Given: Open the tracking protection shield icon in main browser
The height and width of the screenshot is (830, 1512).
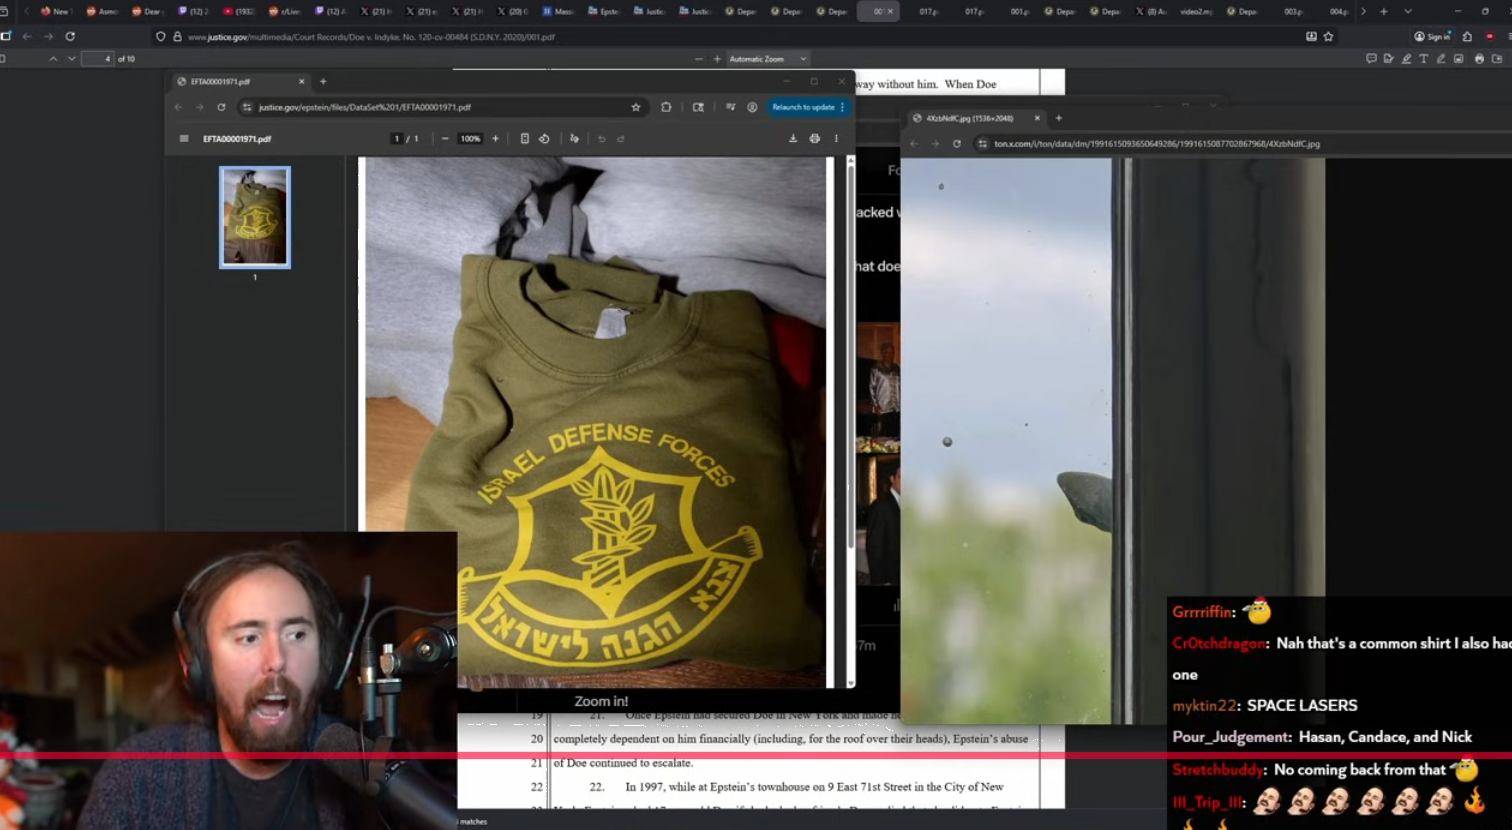Looking at the screenshot, I should (x=160, y=37).
